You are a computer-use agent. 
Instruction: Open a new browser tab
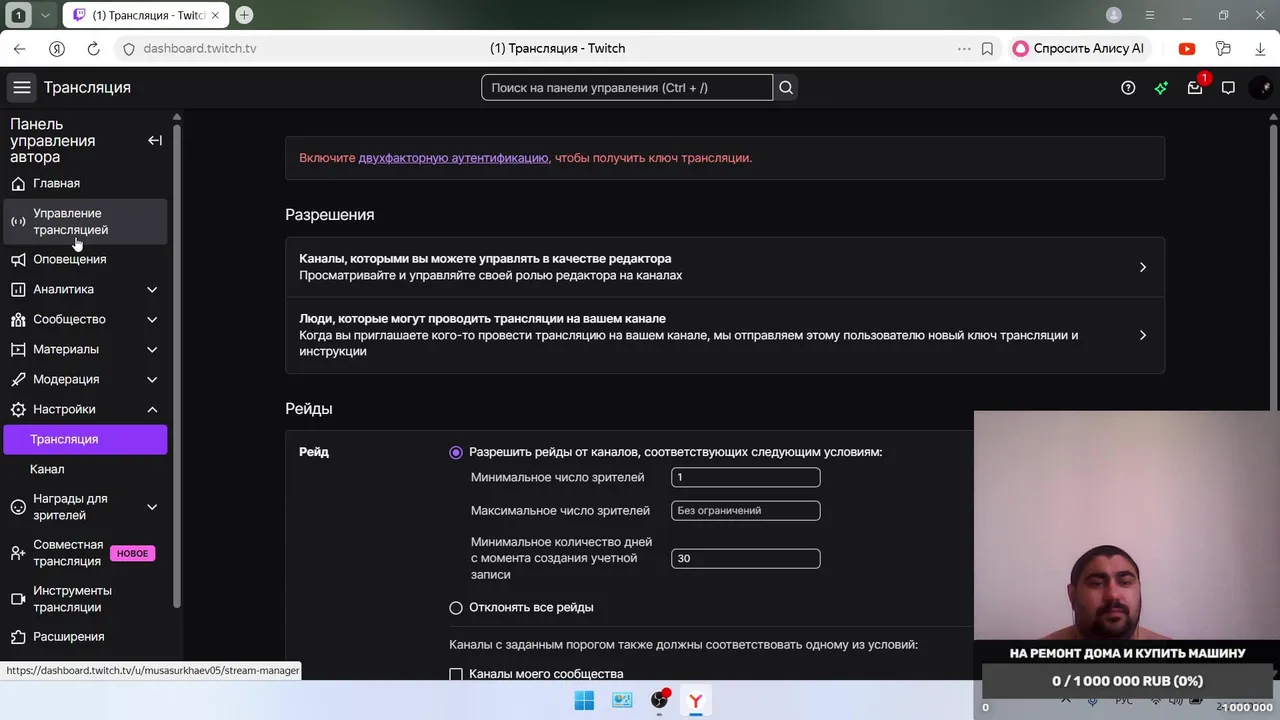tap(244, 15)
